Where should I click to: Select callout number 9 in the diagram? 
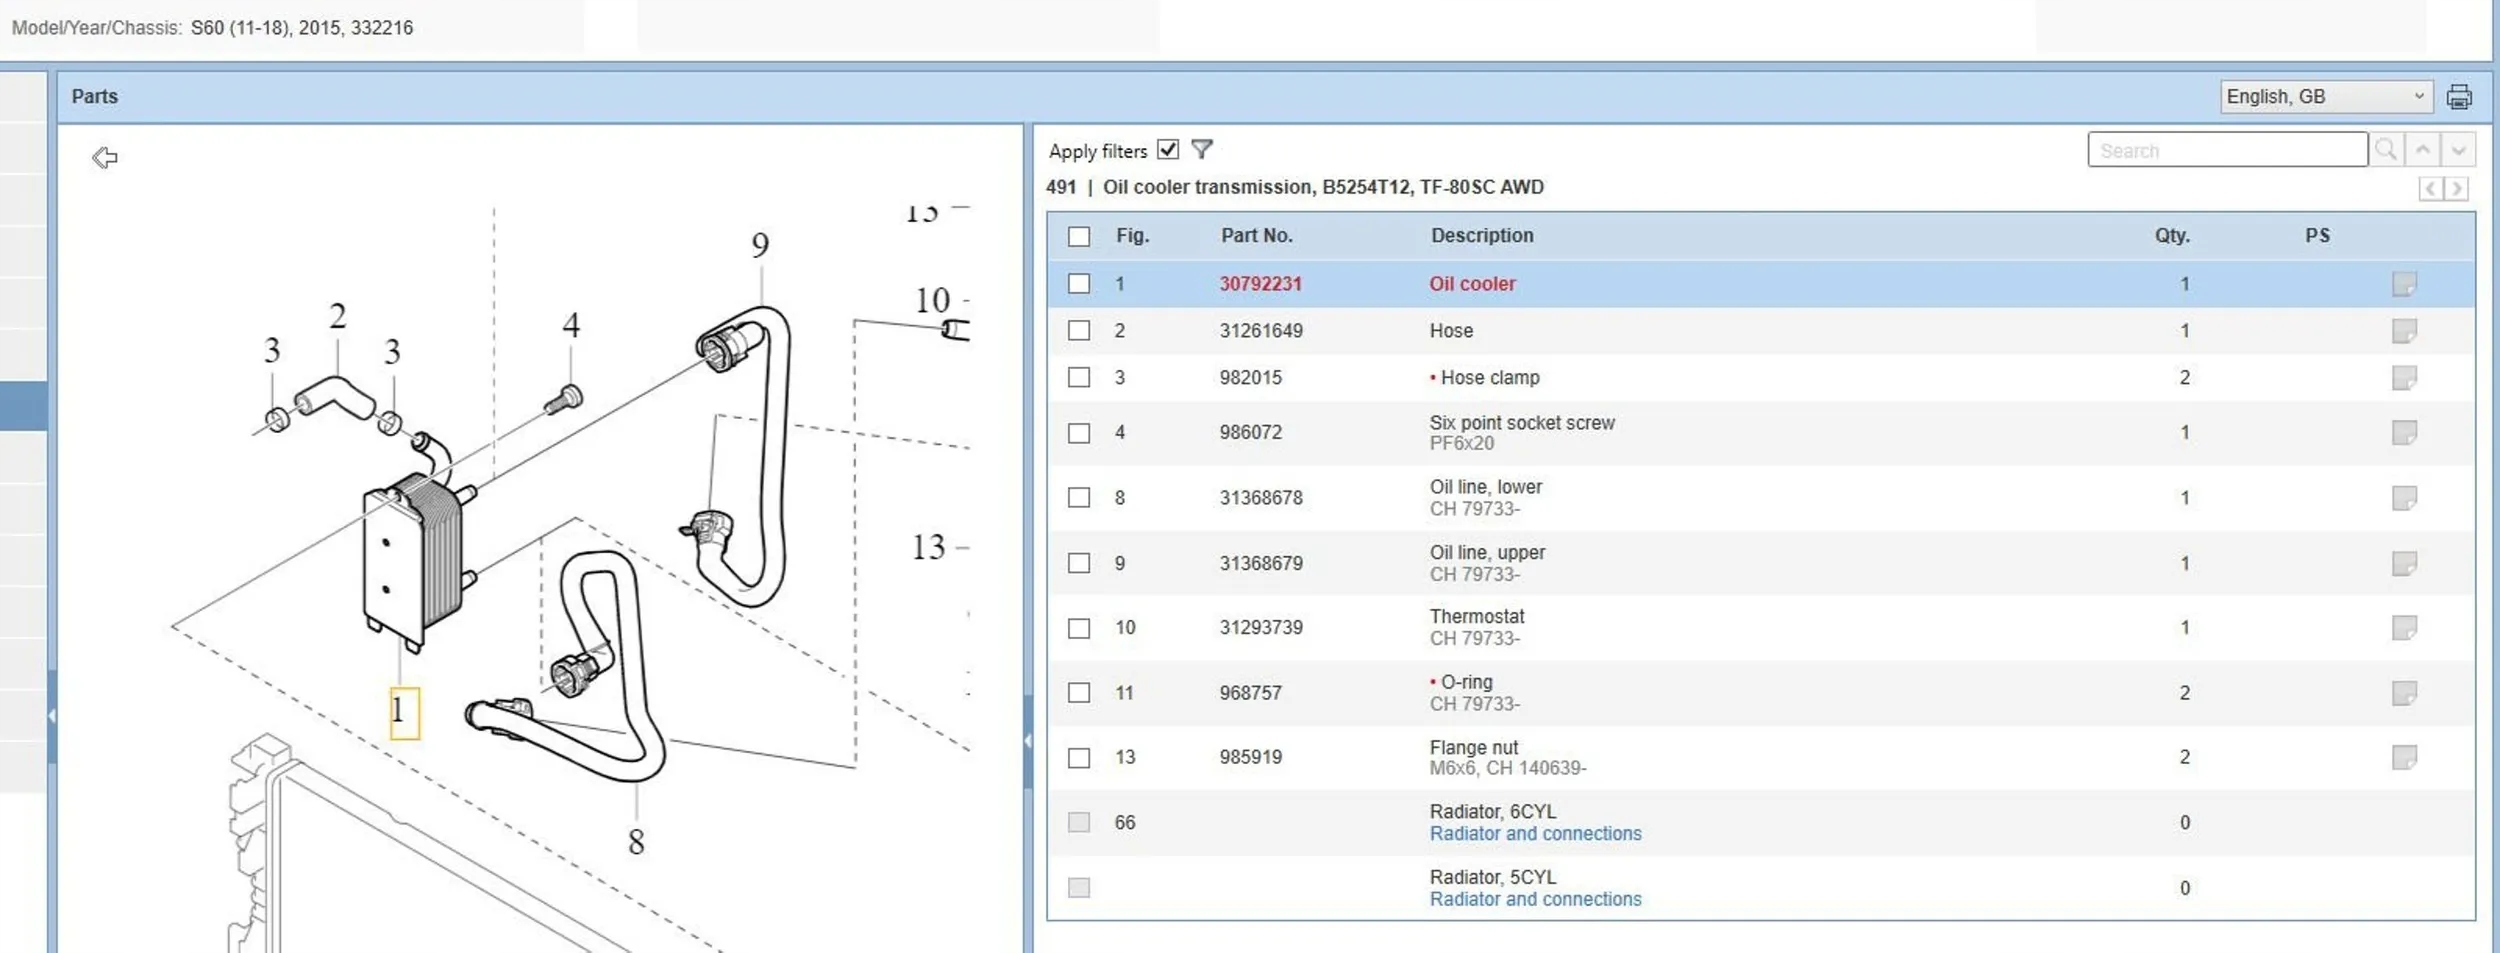pyautogui.click(x=760, y=246)
